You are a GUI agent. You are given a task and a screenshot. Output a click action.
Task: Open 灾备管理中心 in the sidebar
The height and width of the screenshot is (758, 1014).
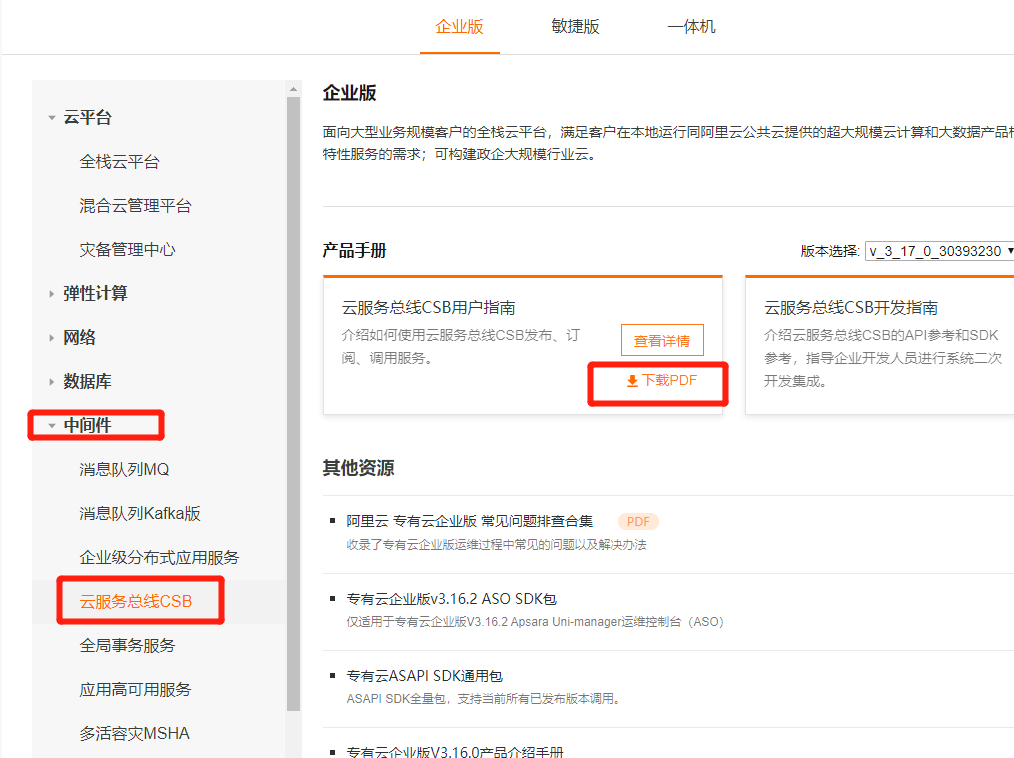coord(127,250)
